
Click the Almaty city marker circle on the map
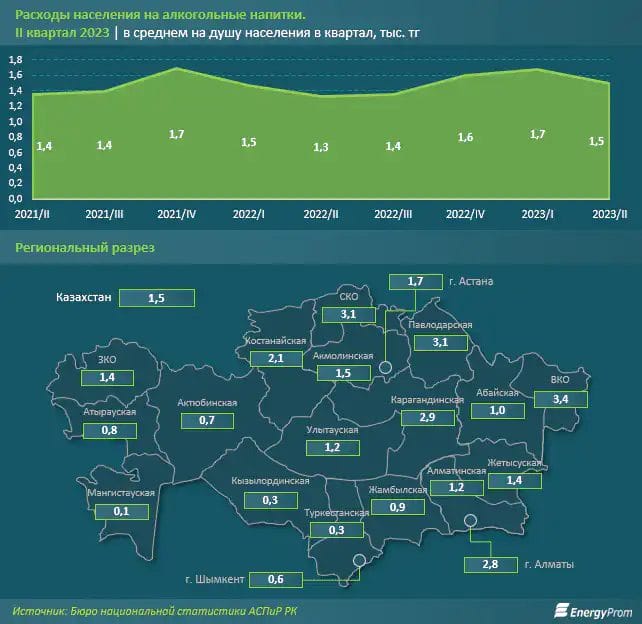click(x=471, y=519)
